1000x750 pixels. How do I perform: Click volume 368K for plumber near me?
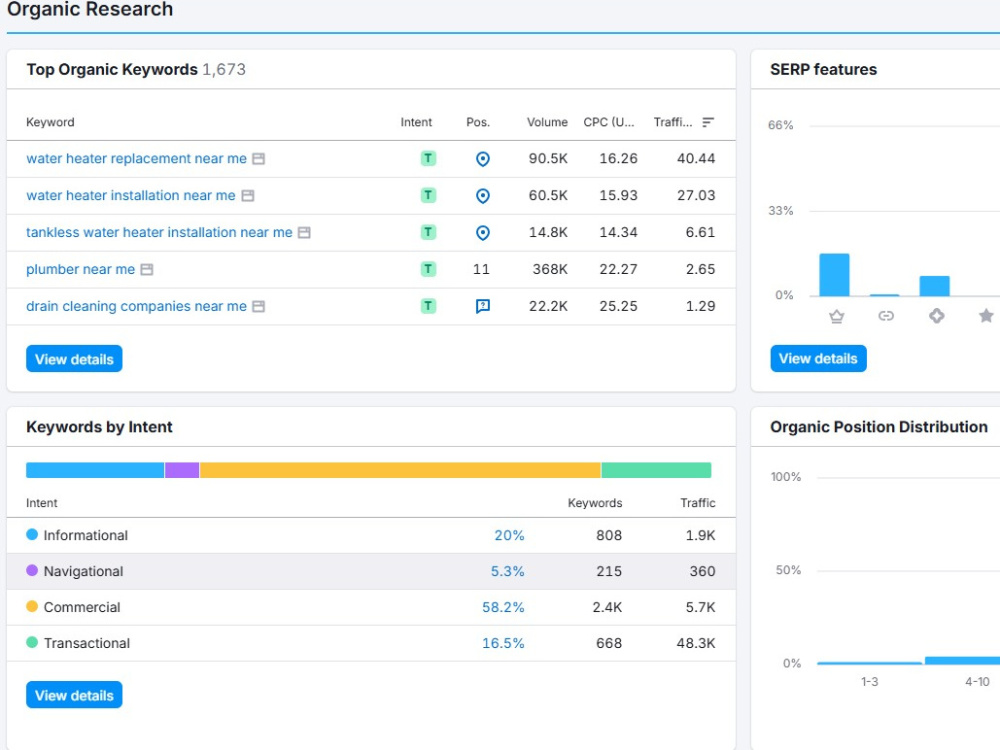click(550, 269)
